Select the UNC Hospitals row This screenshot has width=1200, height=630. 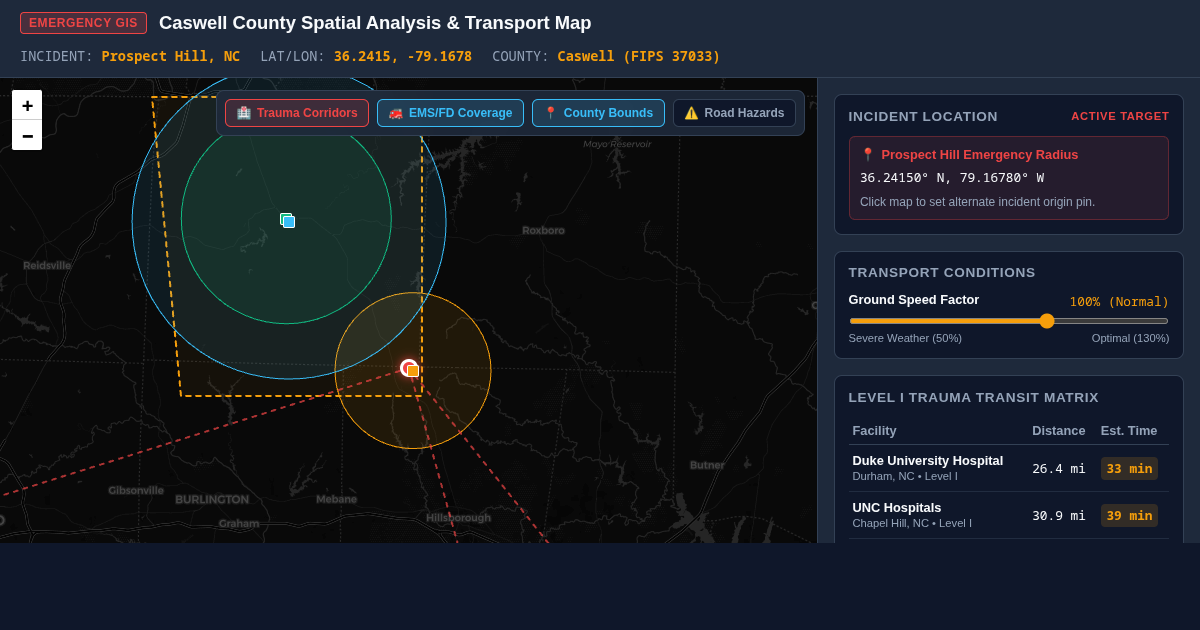[1008, 515]
